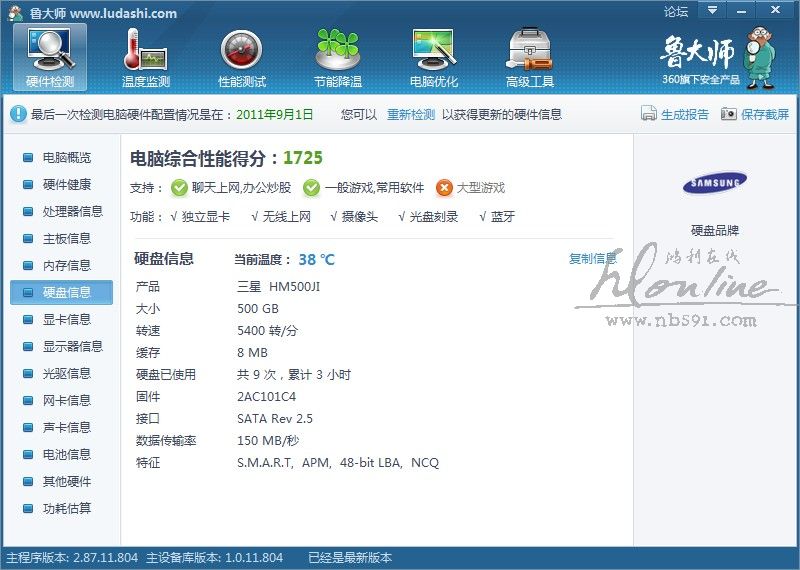The height and width of the screenshot is (570, 800).
Task: Select 硬盘信息 in the sidebar
Action: tap(61, 292)
